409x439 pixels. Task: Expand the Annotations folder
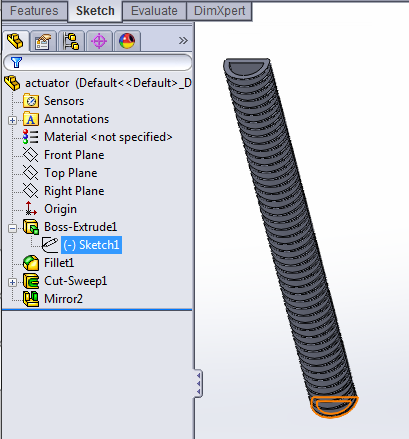[x=12, y=120]
